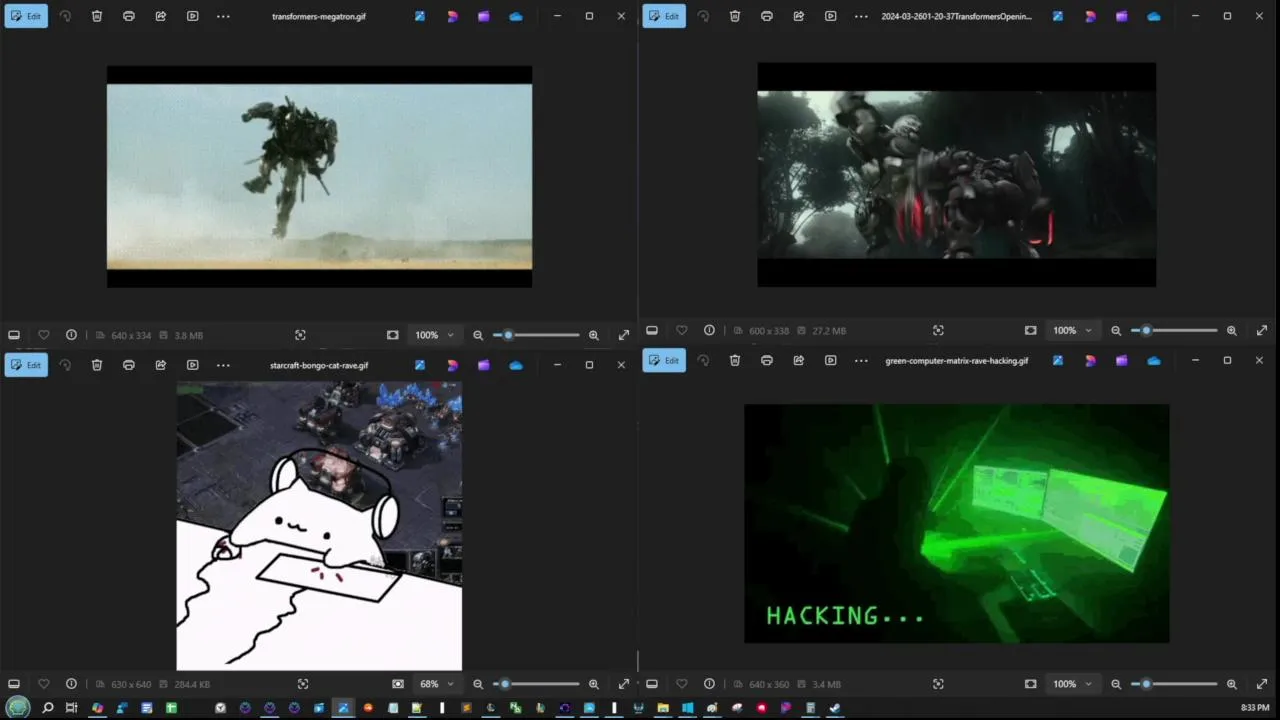Go fullscreen in the TransformersOpening window
Viewport: 1280px width, 720px height.
1262,330
